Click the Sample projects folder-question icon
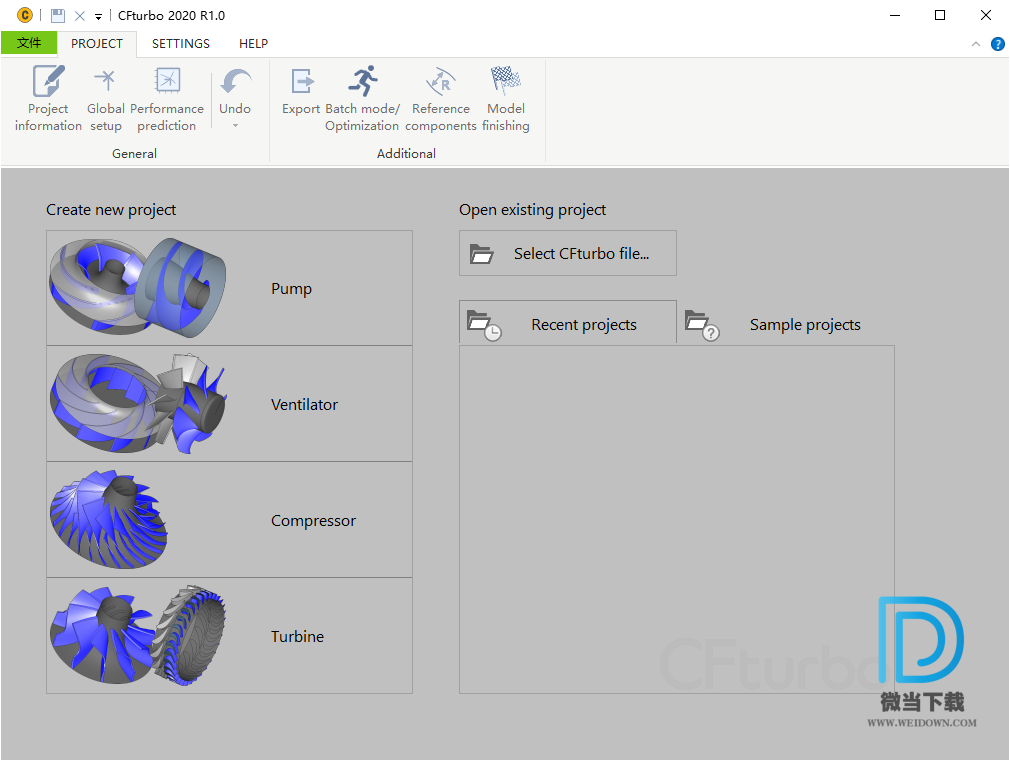The height and width of the screenshot is (761, 1010). [701, 325]
